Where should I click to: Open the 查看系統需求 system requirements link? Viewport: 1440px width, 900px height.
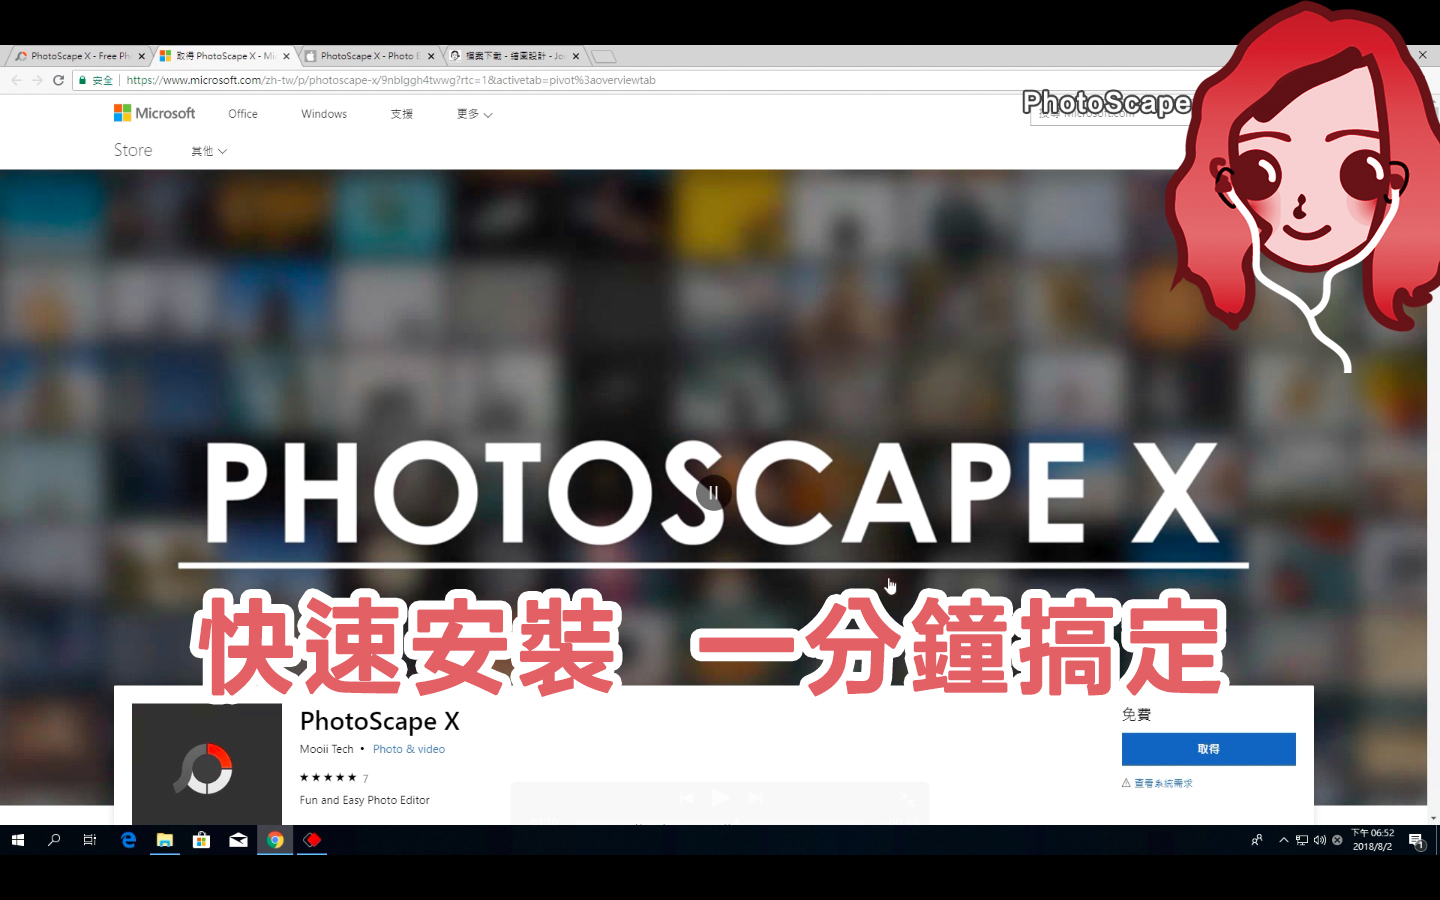pyautogui.click(x=1162, y=783)
